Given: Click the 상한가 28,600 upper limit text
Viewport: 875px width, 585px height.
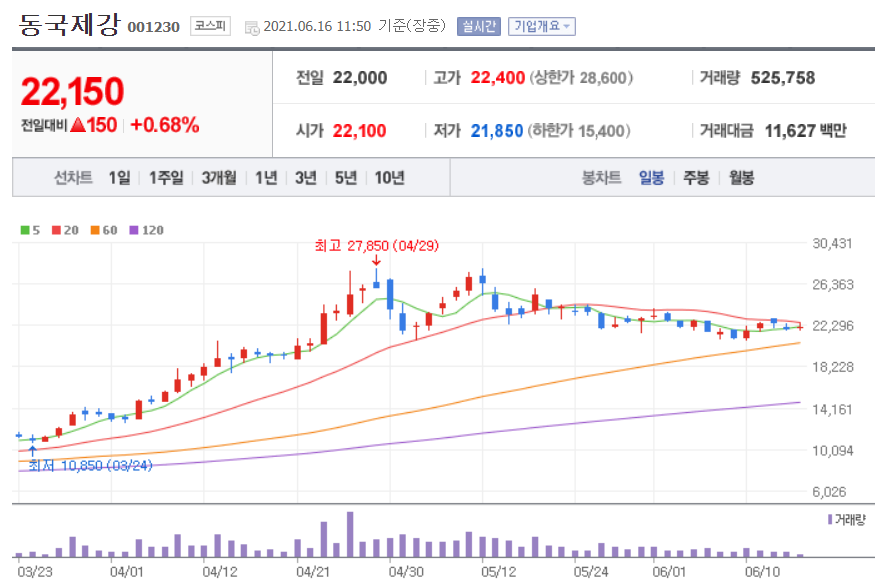Looking at the screenshot, I should (581, 78).
